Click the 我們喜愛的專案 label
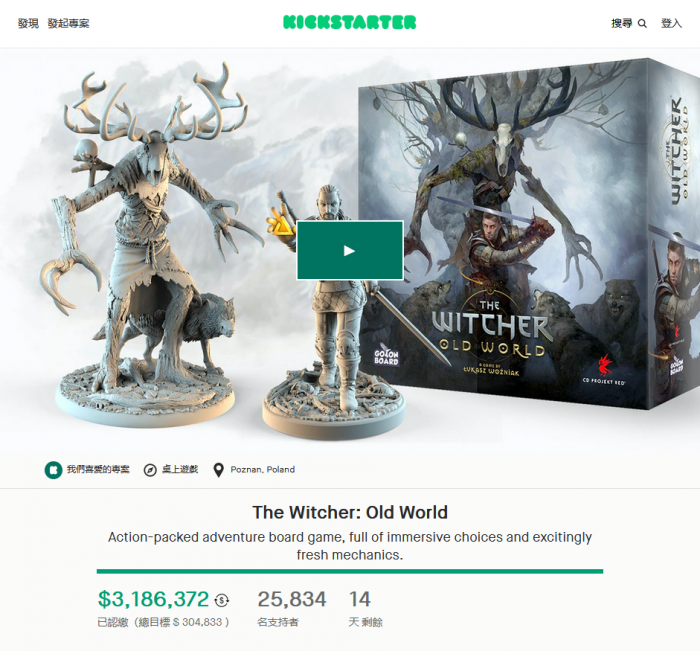The image size is (700, 651). [x=98, y=469]
